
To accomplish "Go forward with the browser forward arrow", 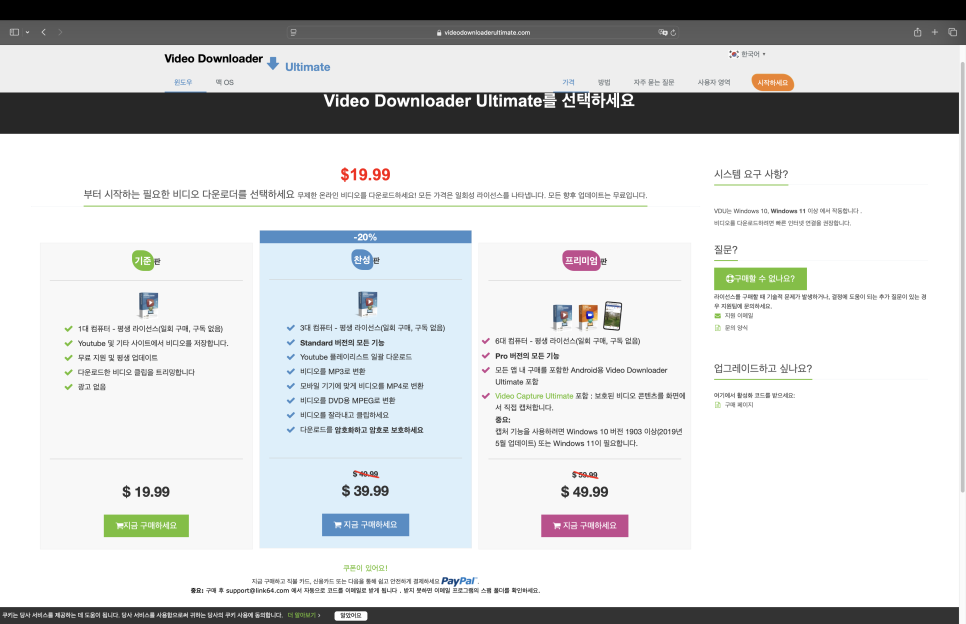I will pos(60,32).
